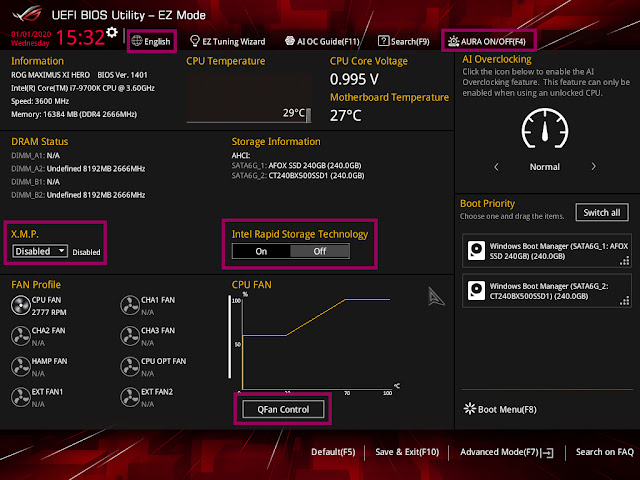Open AI OC Guide(F11)

click(322, 41)
